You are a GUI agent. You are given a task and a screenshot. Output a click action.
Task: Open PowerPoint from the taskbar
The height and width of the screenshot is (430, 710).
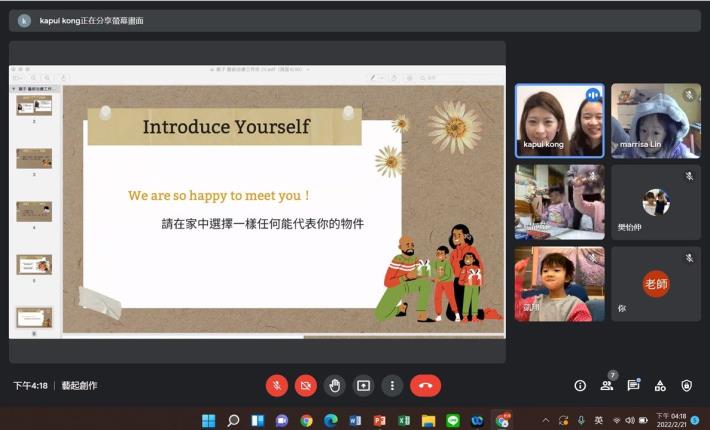pos(379,420)
